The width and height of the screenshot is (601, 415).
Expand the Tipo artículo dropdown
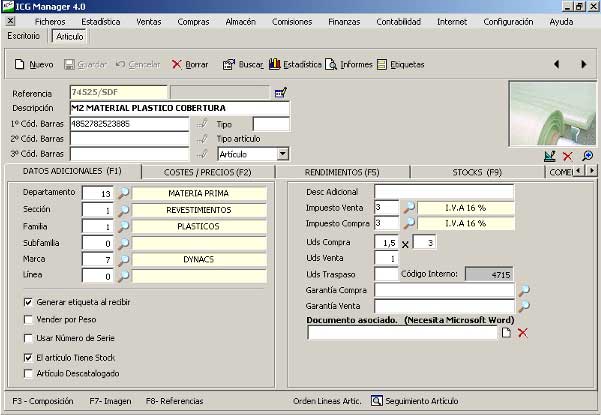click(283, 154)
